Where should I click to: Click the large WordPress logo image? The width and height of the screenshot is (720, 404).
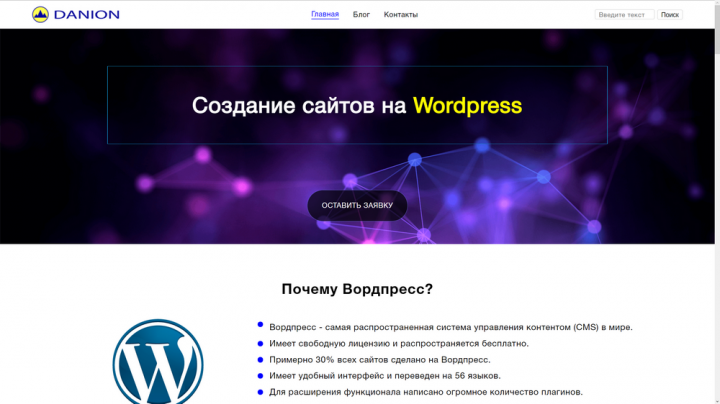coord(158,362)
